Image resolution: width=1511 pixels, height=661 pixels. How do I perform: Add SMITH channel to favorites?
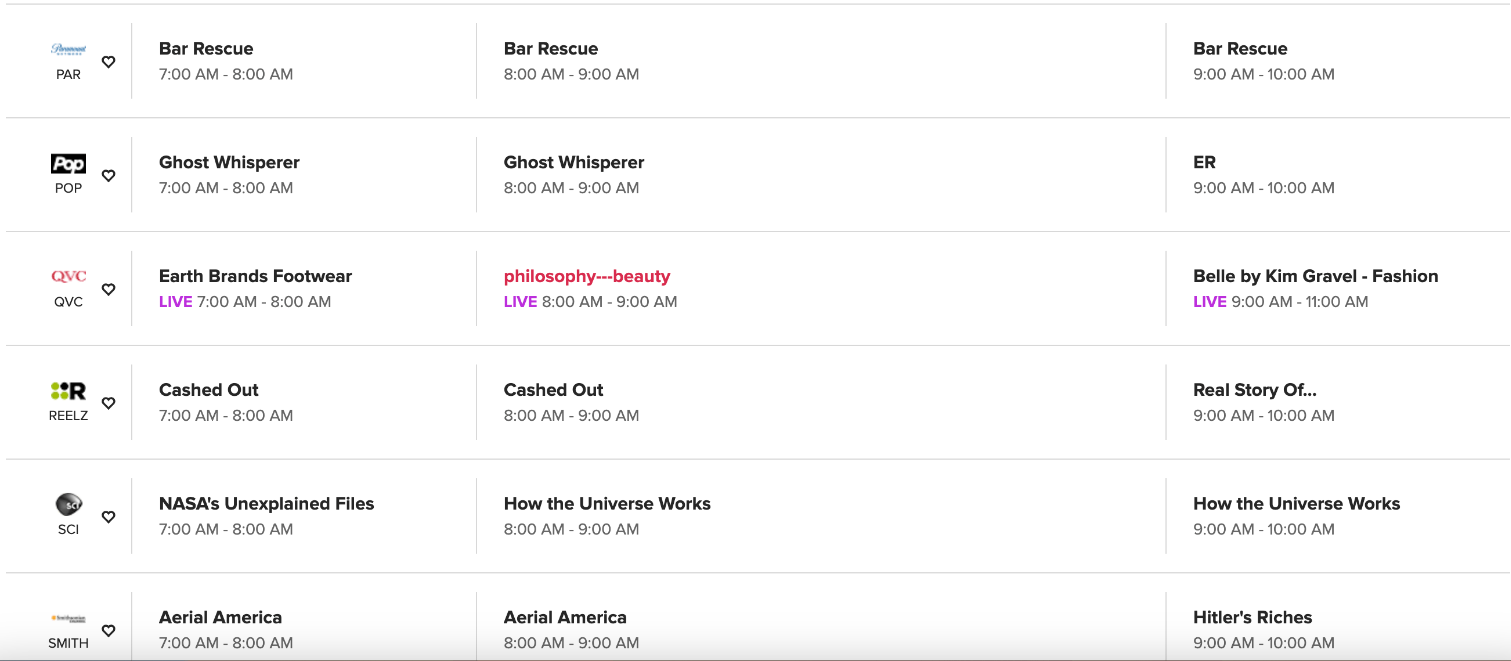click(x=109, y=631)
